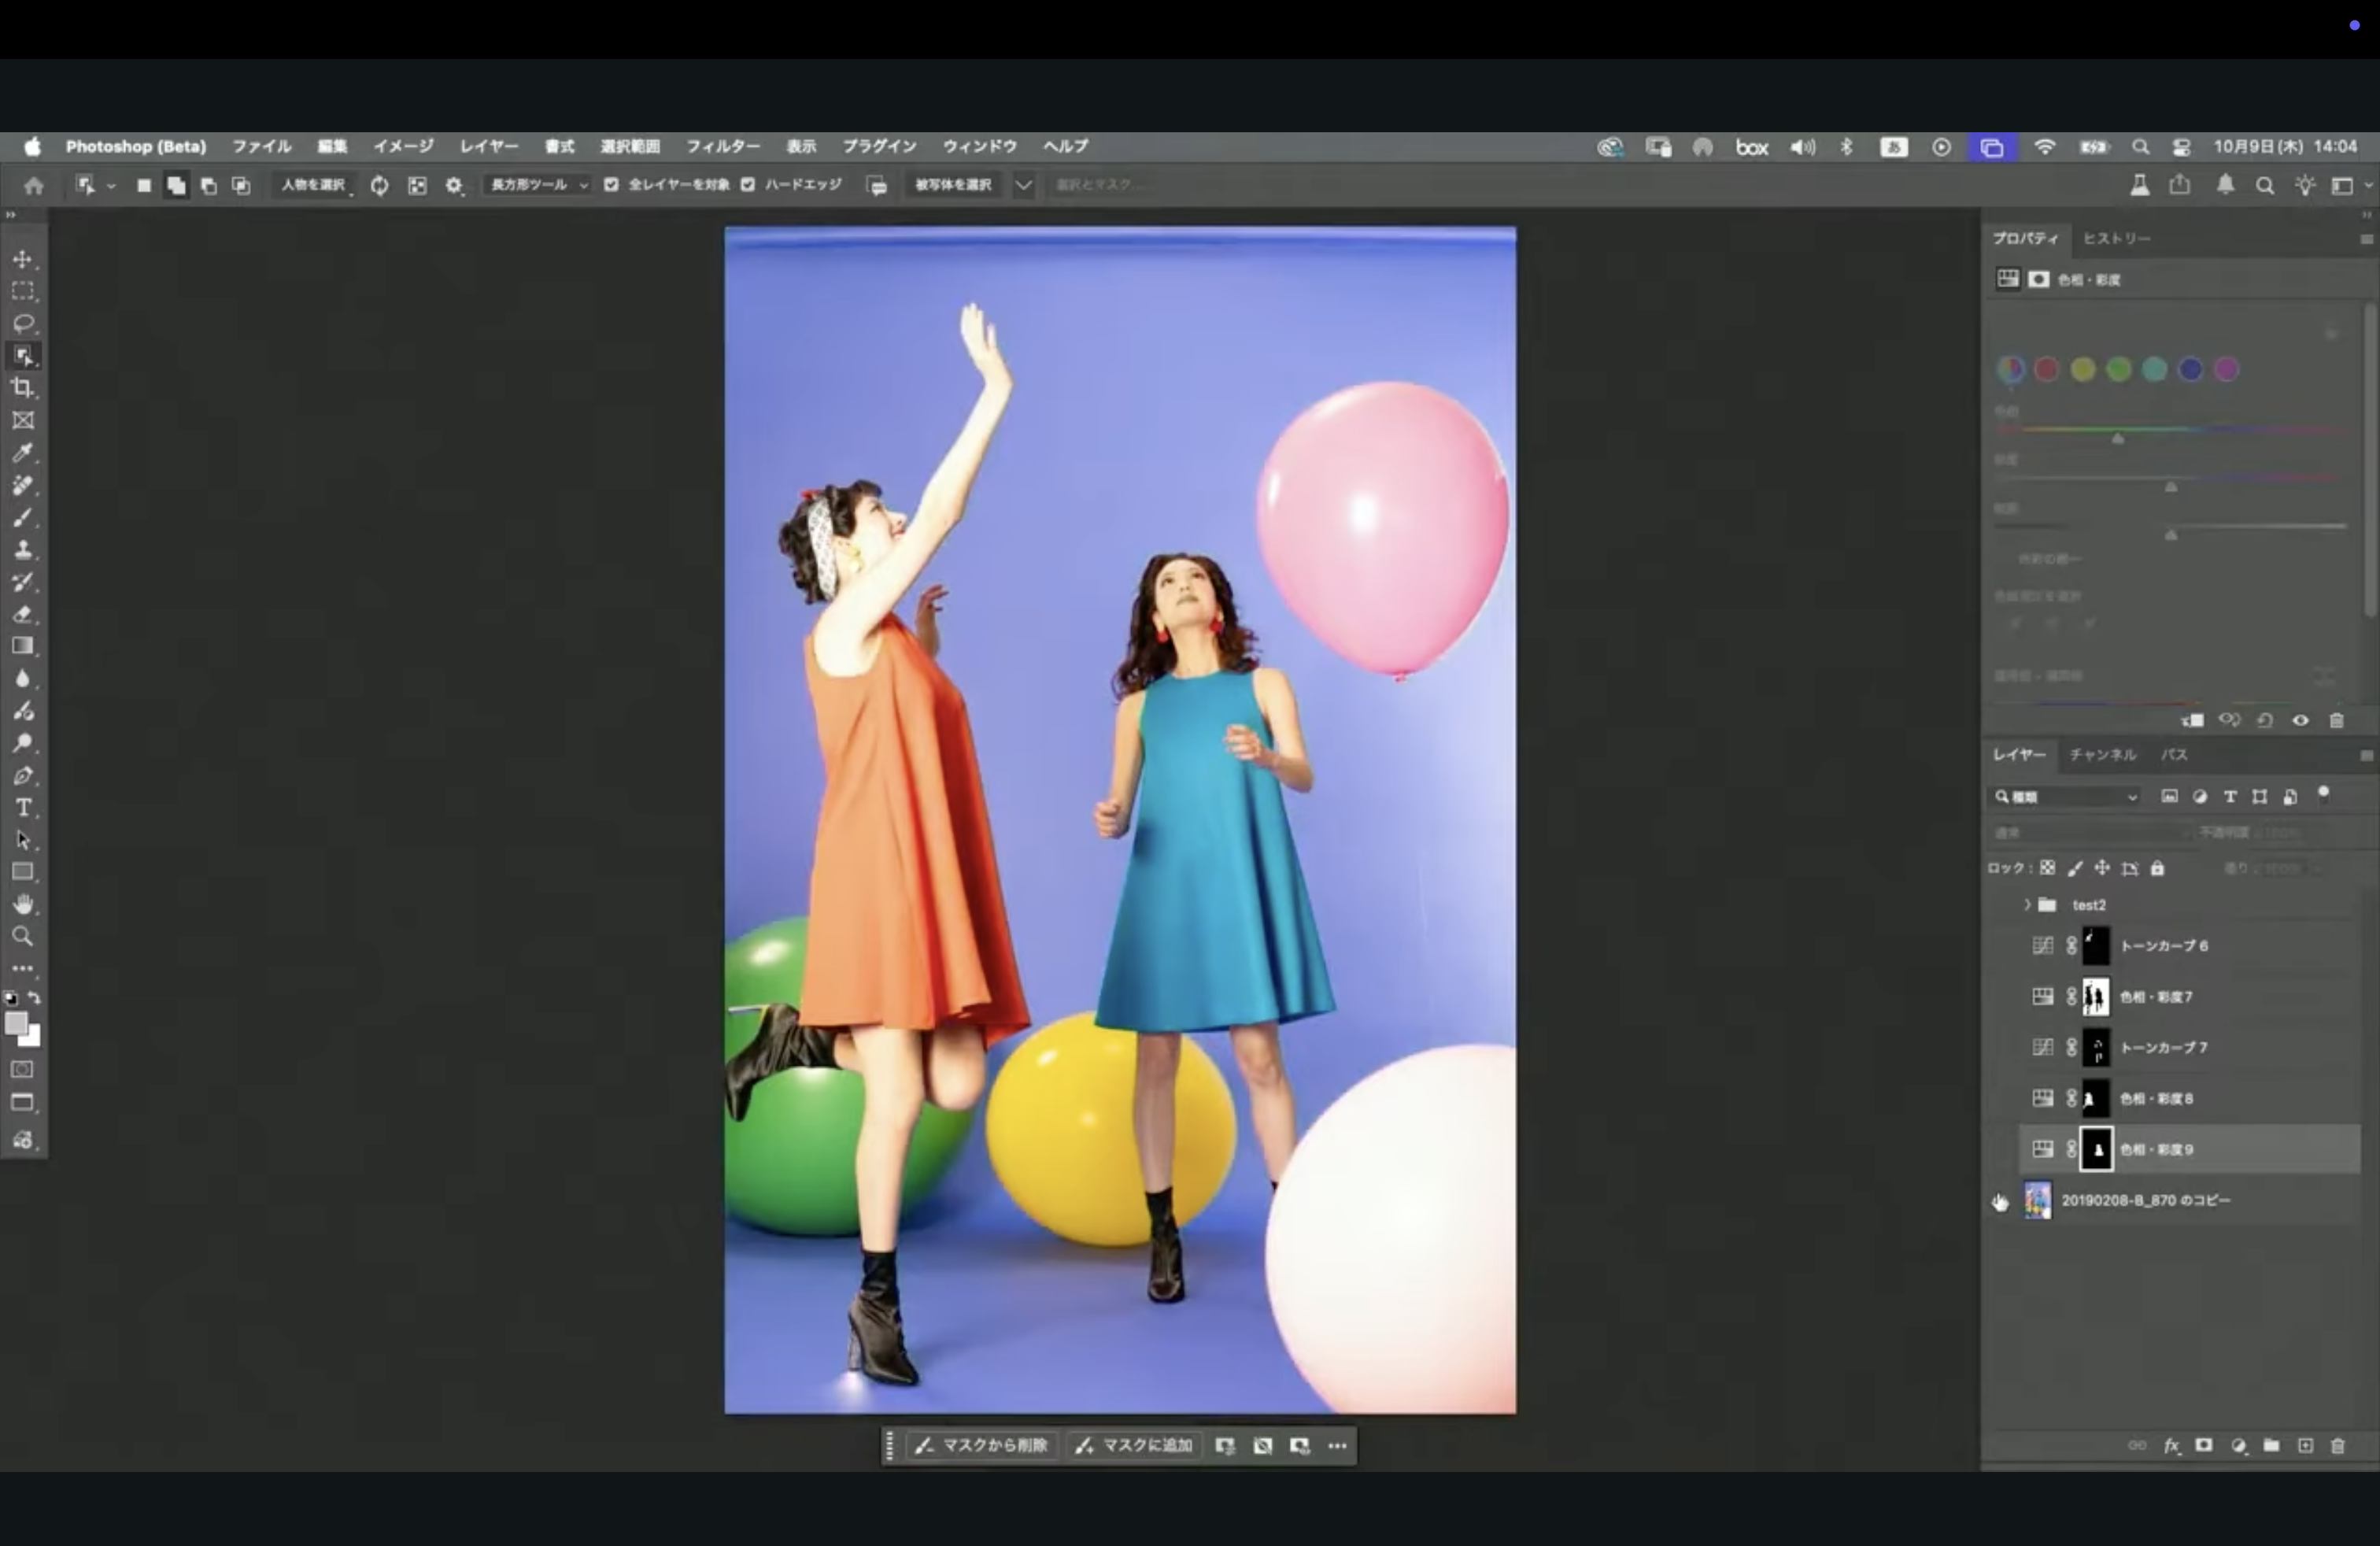The image size is (2380, 1546).
Task: Select the Clone Stamp tool
Action: point(23,550)
